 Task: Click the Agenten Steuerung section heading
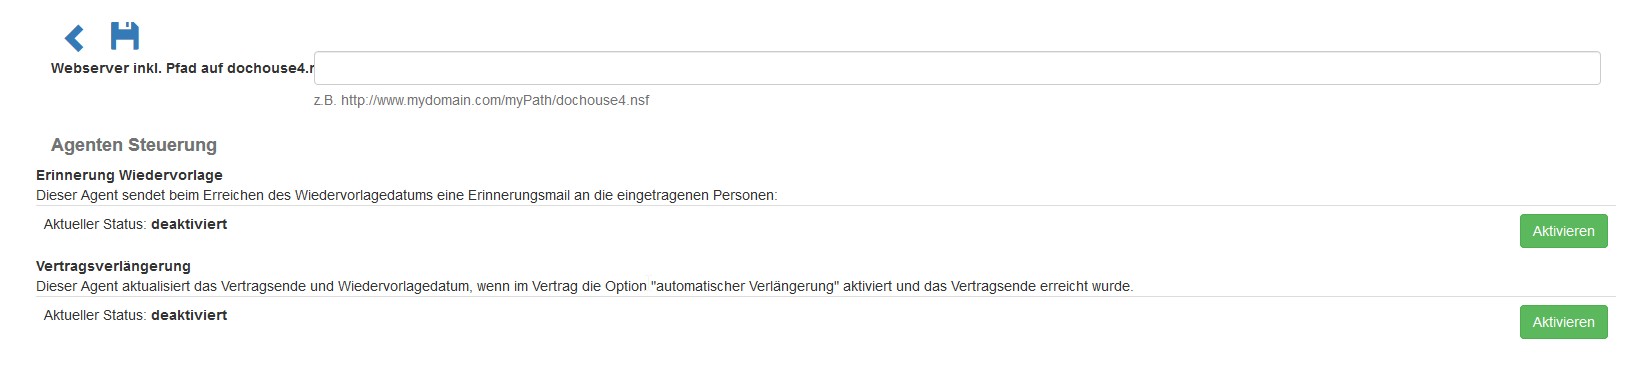(134, 145)
